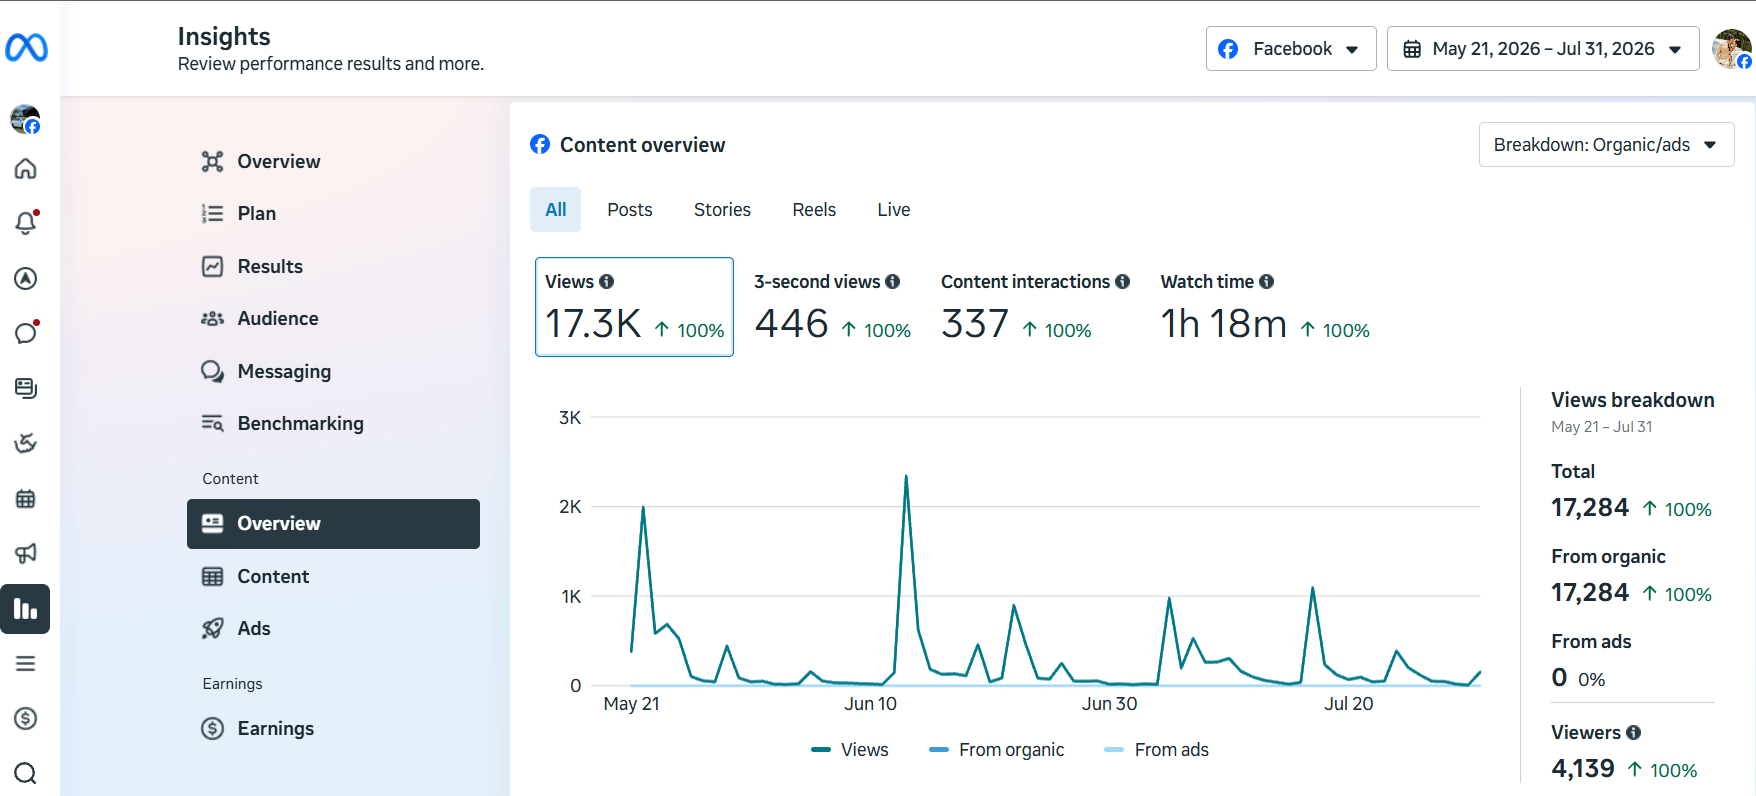
Task: Open the Audience menu item
Action: click(333, 319)
